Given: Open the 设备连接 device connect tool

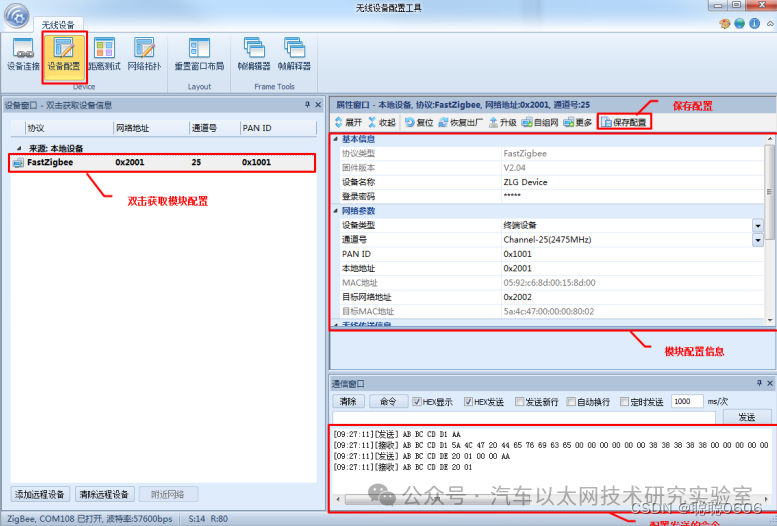Looking at the screenshot, I should point(23,54).
